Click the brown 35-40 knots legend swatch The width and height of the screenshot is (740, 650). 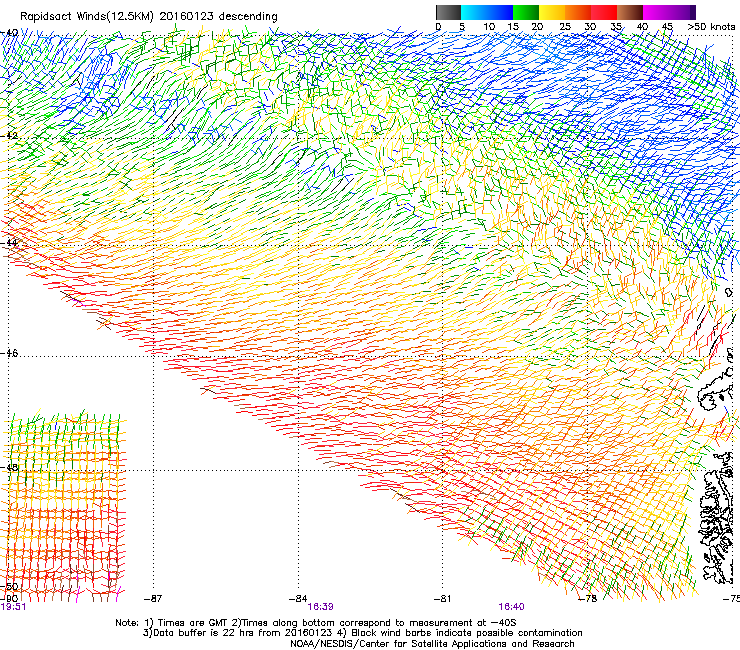(631, 12)
